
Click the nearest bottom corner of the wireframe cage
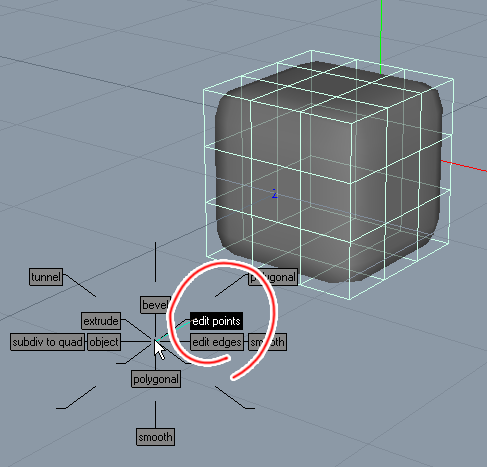pyautogui.click(x=350, y=299)
